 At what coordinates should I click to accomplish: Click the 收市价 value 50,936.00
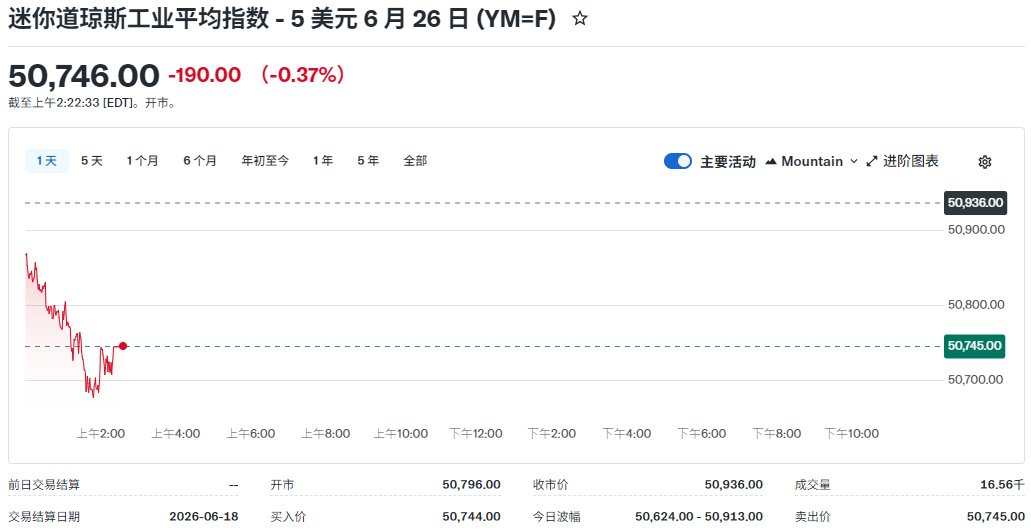pyautogui.click(x=734, y=485)
